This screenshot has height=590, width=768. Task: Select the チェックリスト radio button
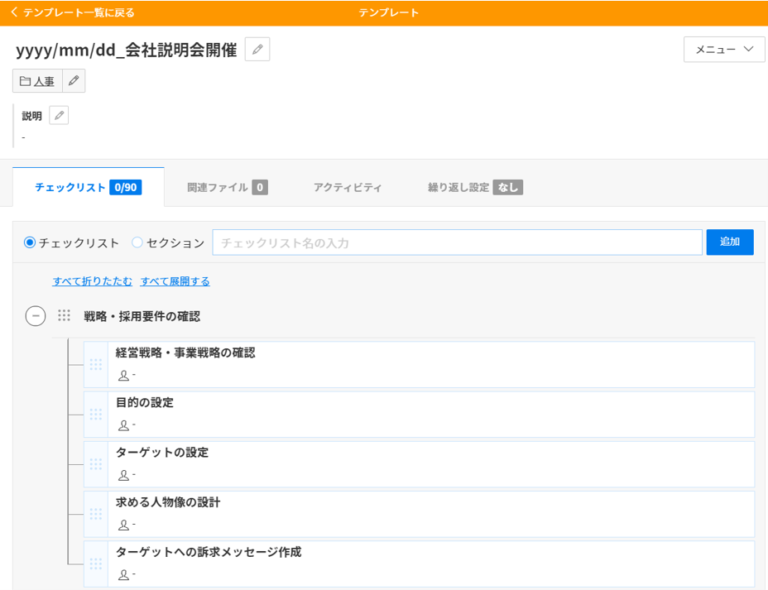(x=30, y=242)
